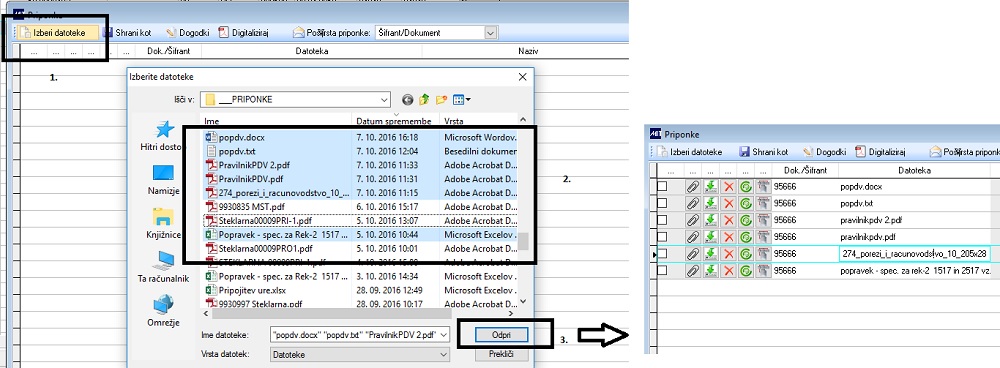
Task: Go up one folder level icon
Action: click(424, 99)
